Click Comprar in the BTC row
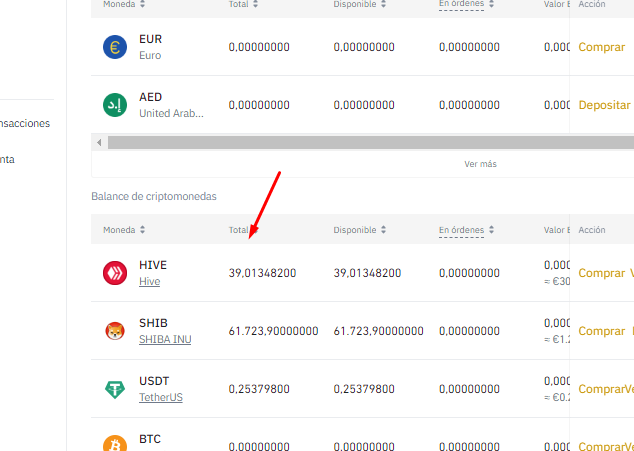Screen dimensions: 634x451 [x=601, y=446]
